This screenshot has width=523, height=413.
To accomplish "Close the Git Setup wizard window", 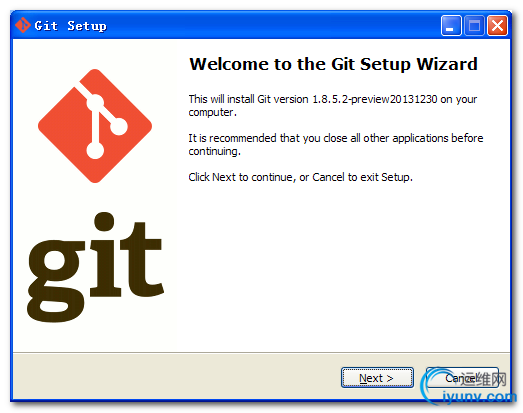I will [x=497, y=26].
